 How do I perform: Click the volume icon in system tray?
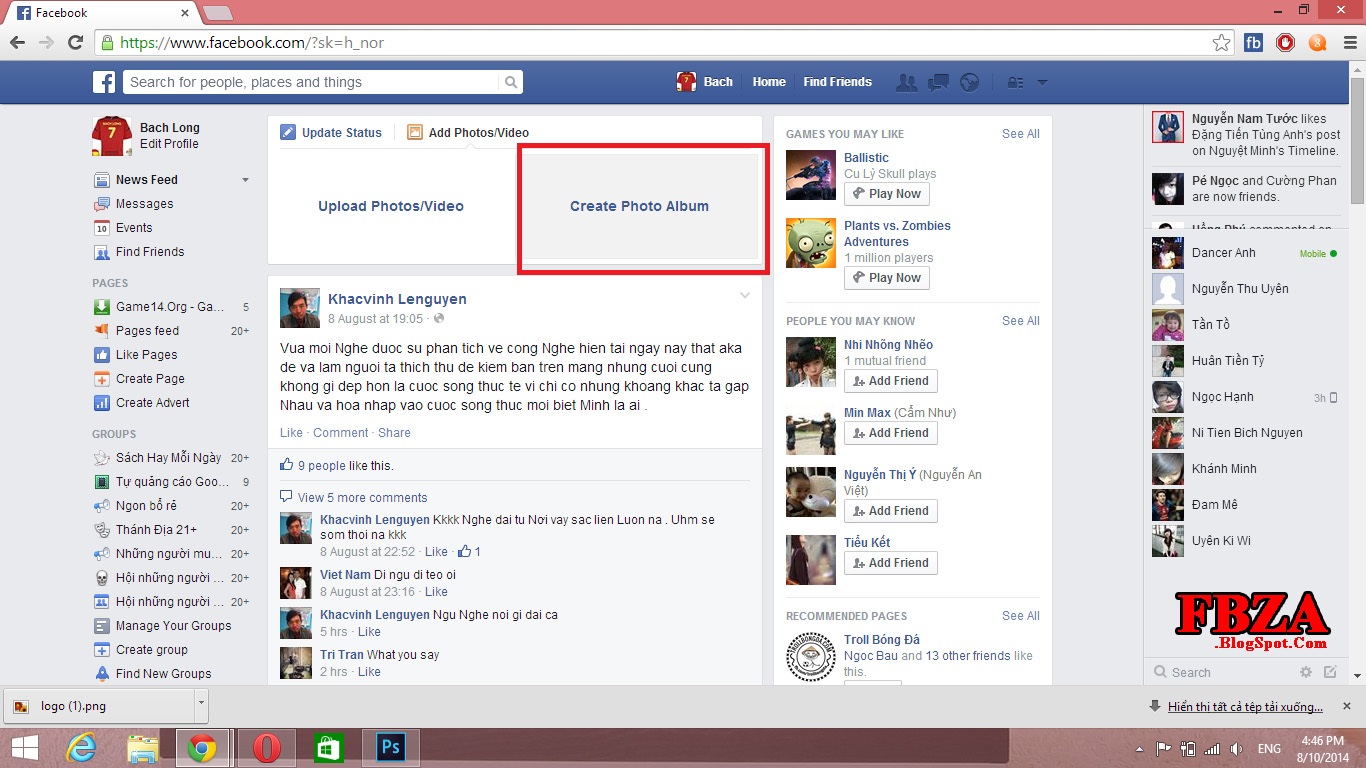[x=1236, y=748]
